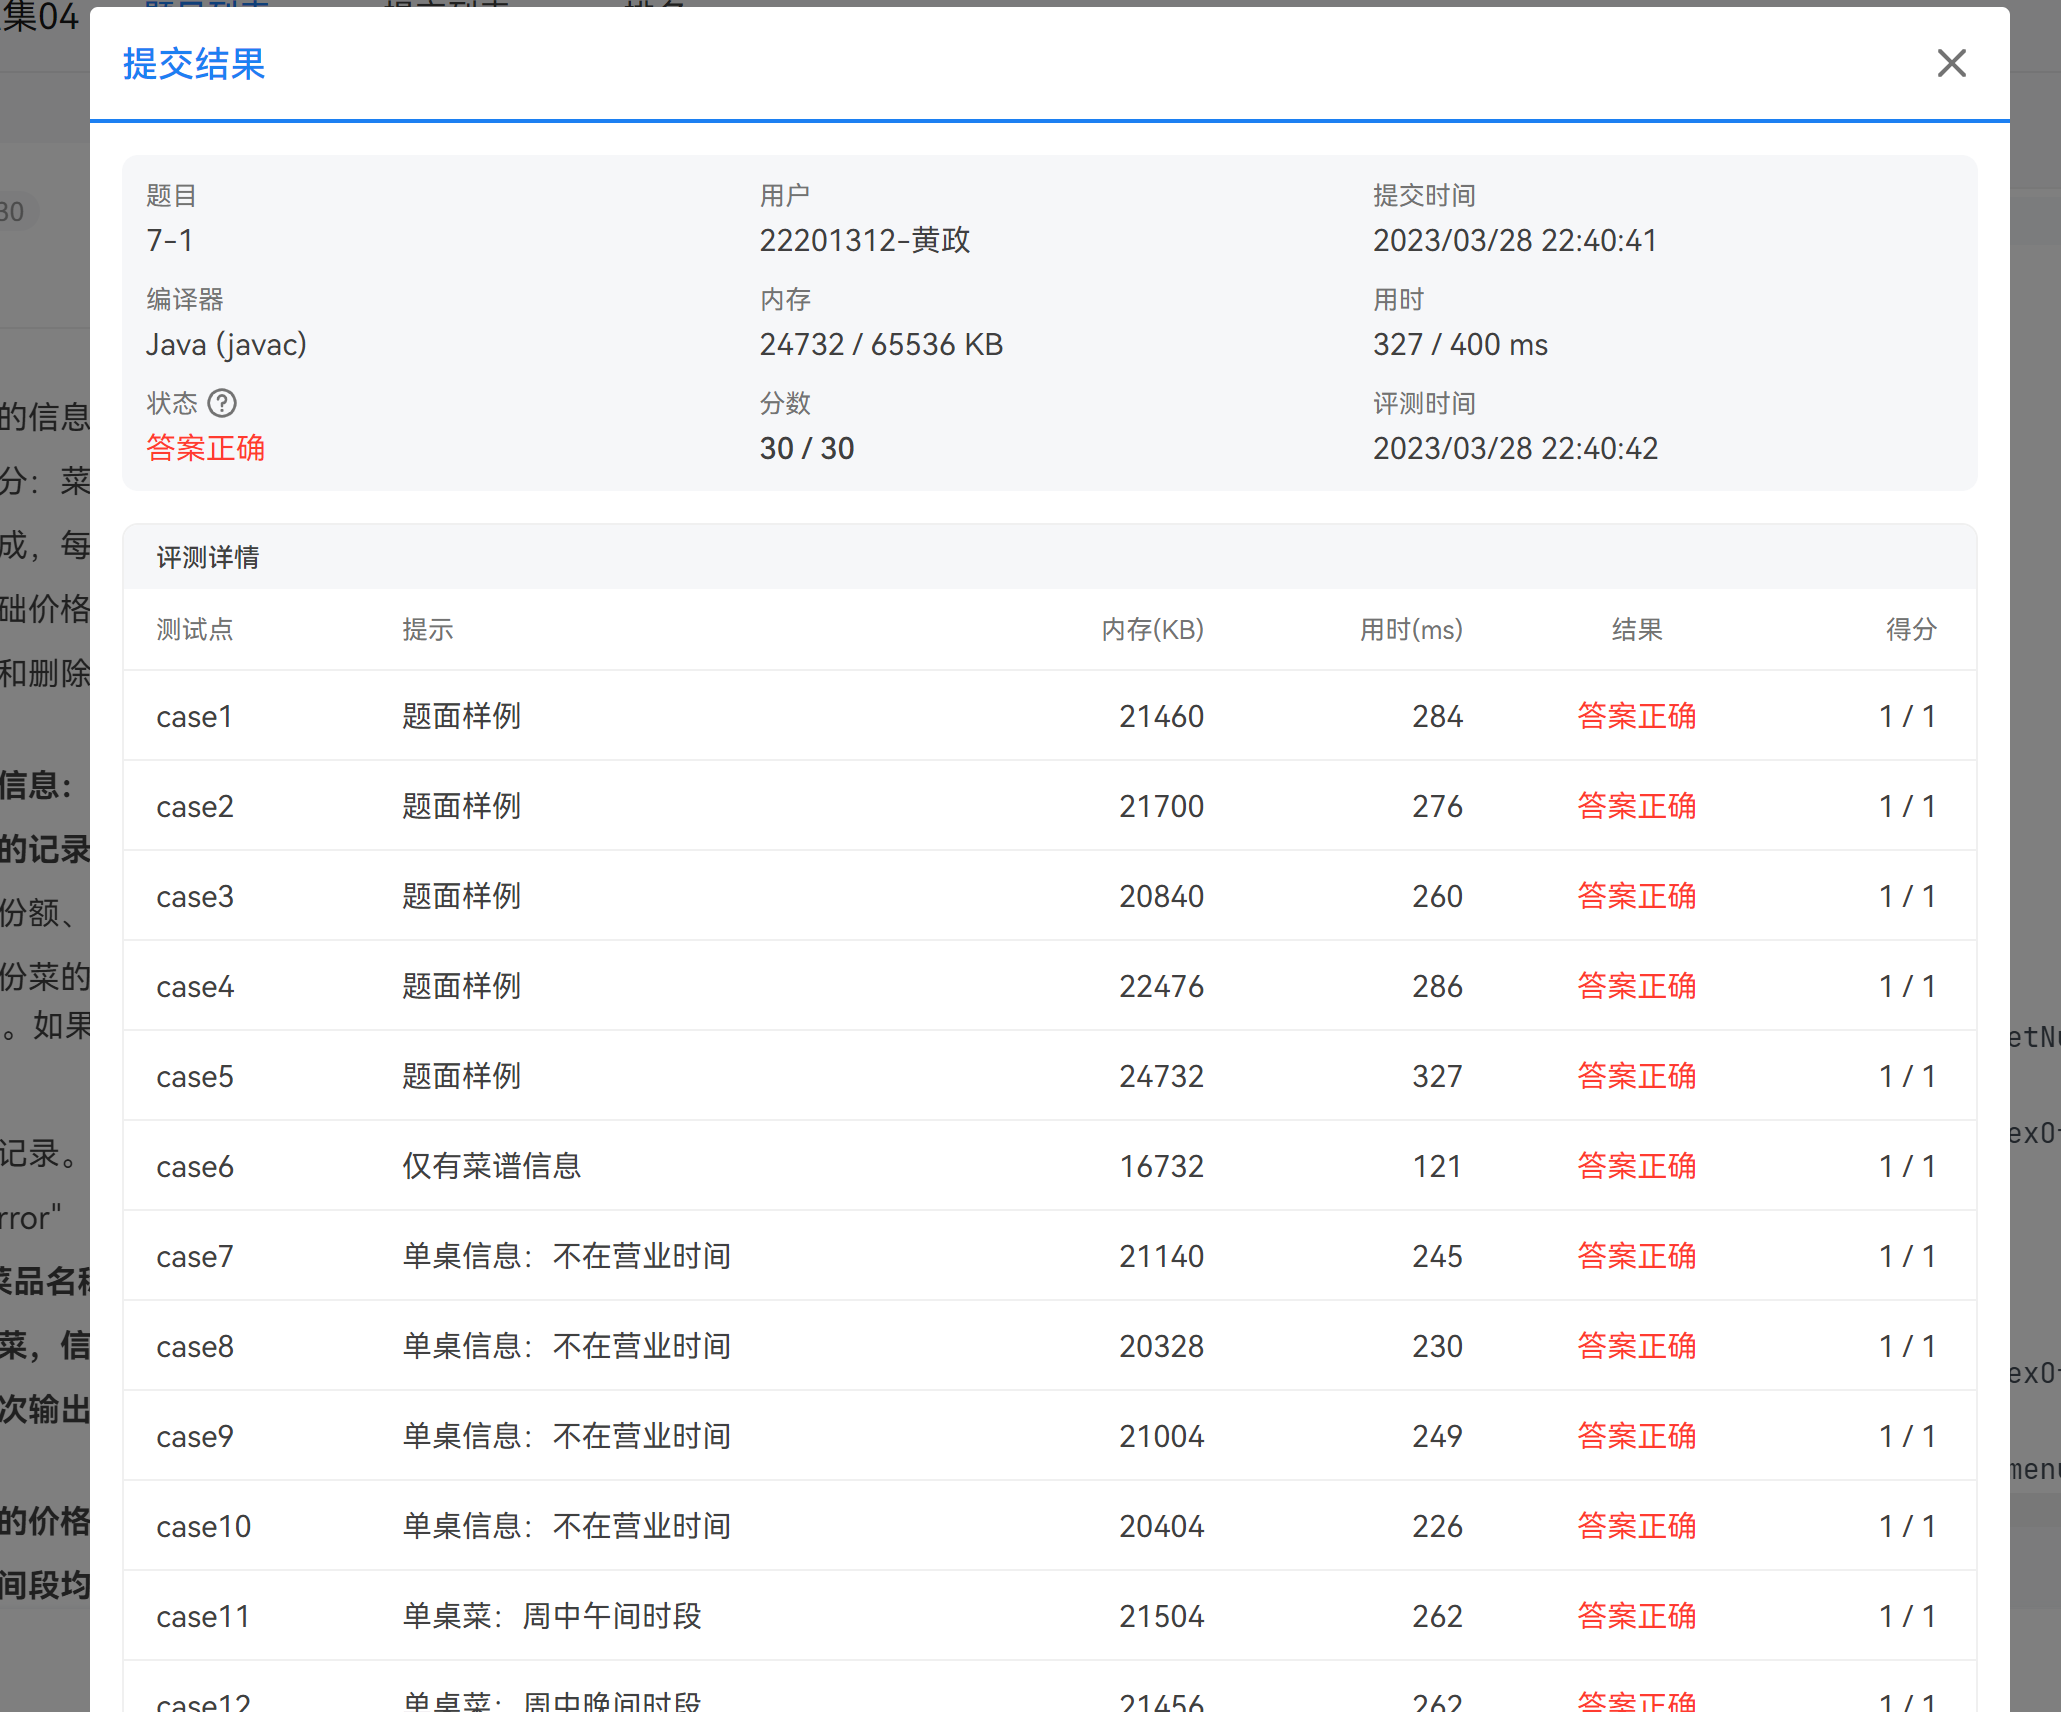This screenshot has width=2061, height=1712.
Task: Click case6 hint 仅有菜谱信息
Action: [492, 1166]
